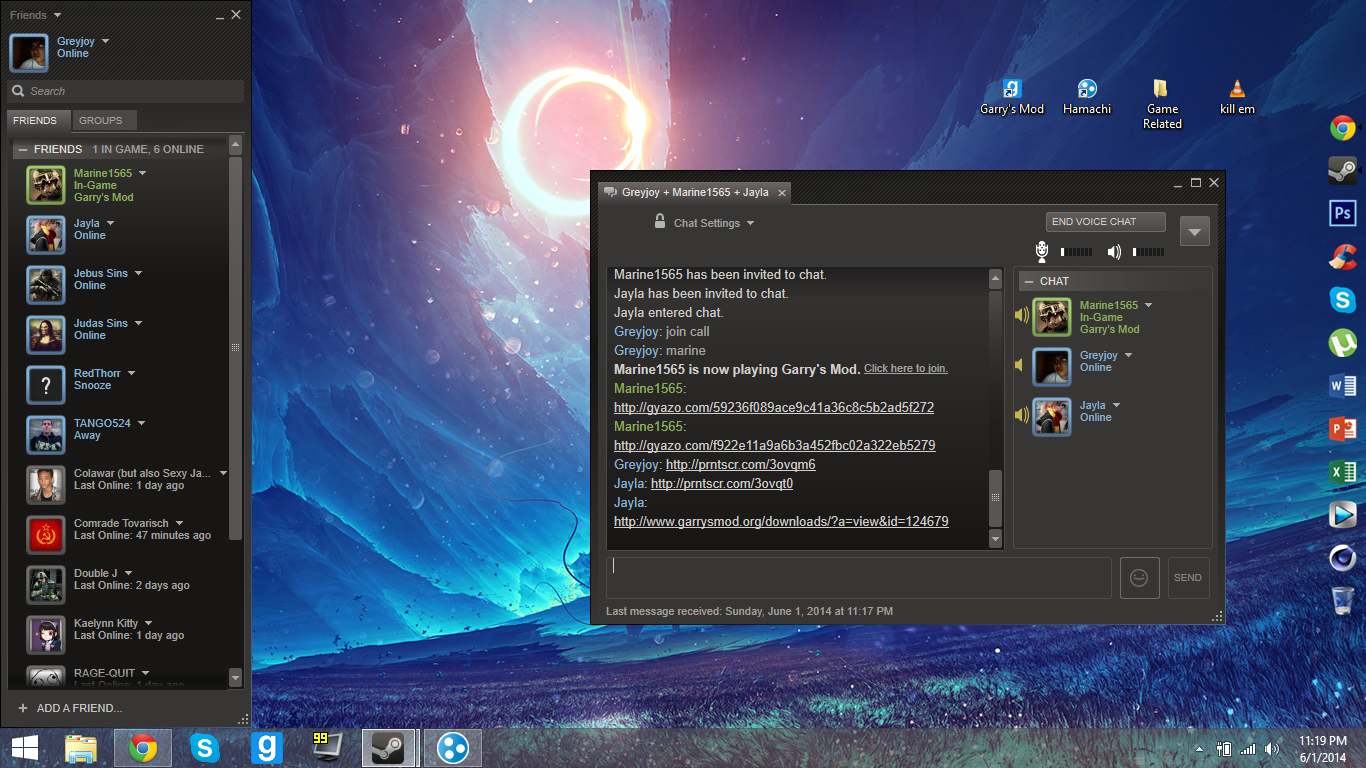The height and width of the screenshot is (768, 1366).
Task: Click END VOICE CHAT button
Action: click(1106, 222)
